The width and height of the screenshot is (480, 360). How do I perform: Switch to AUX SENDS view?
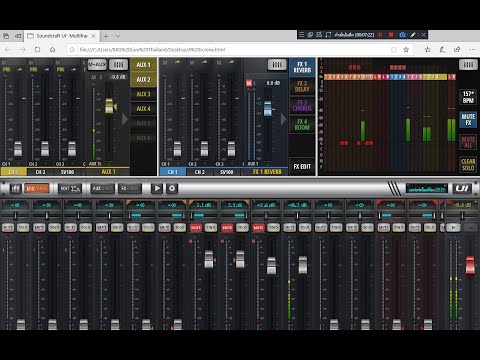[x=102, y=189]
